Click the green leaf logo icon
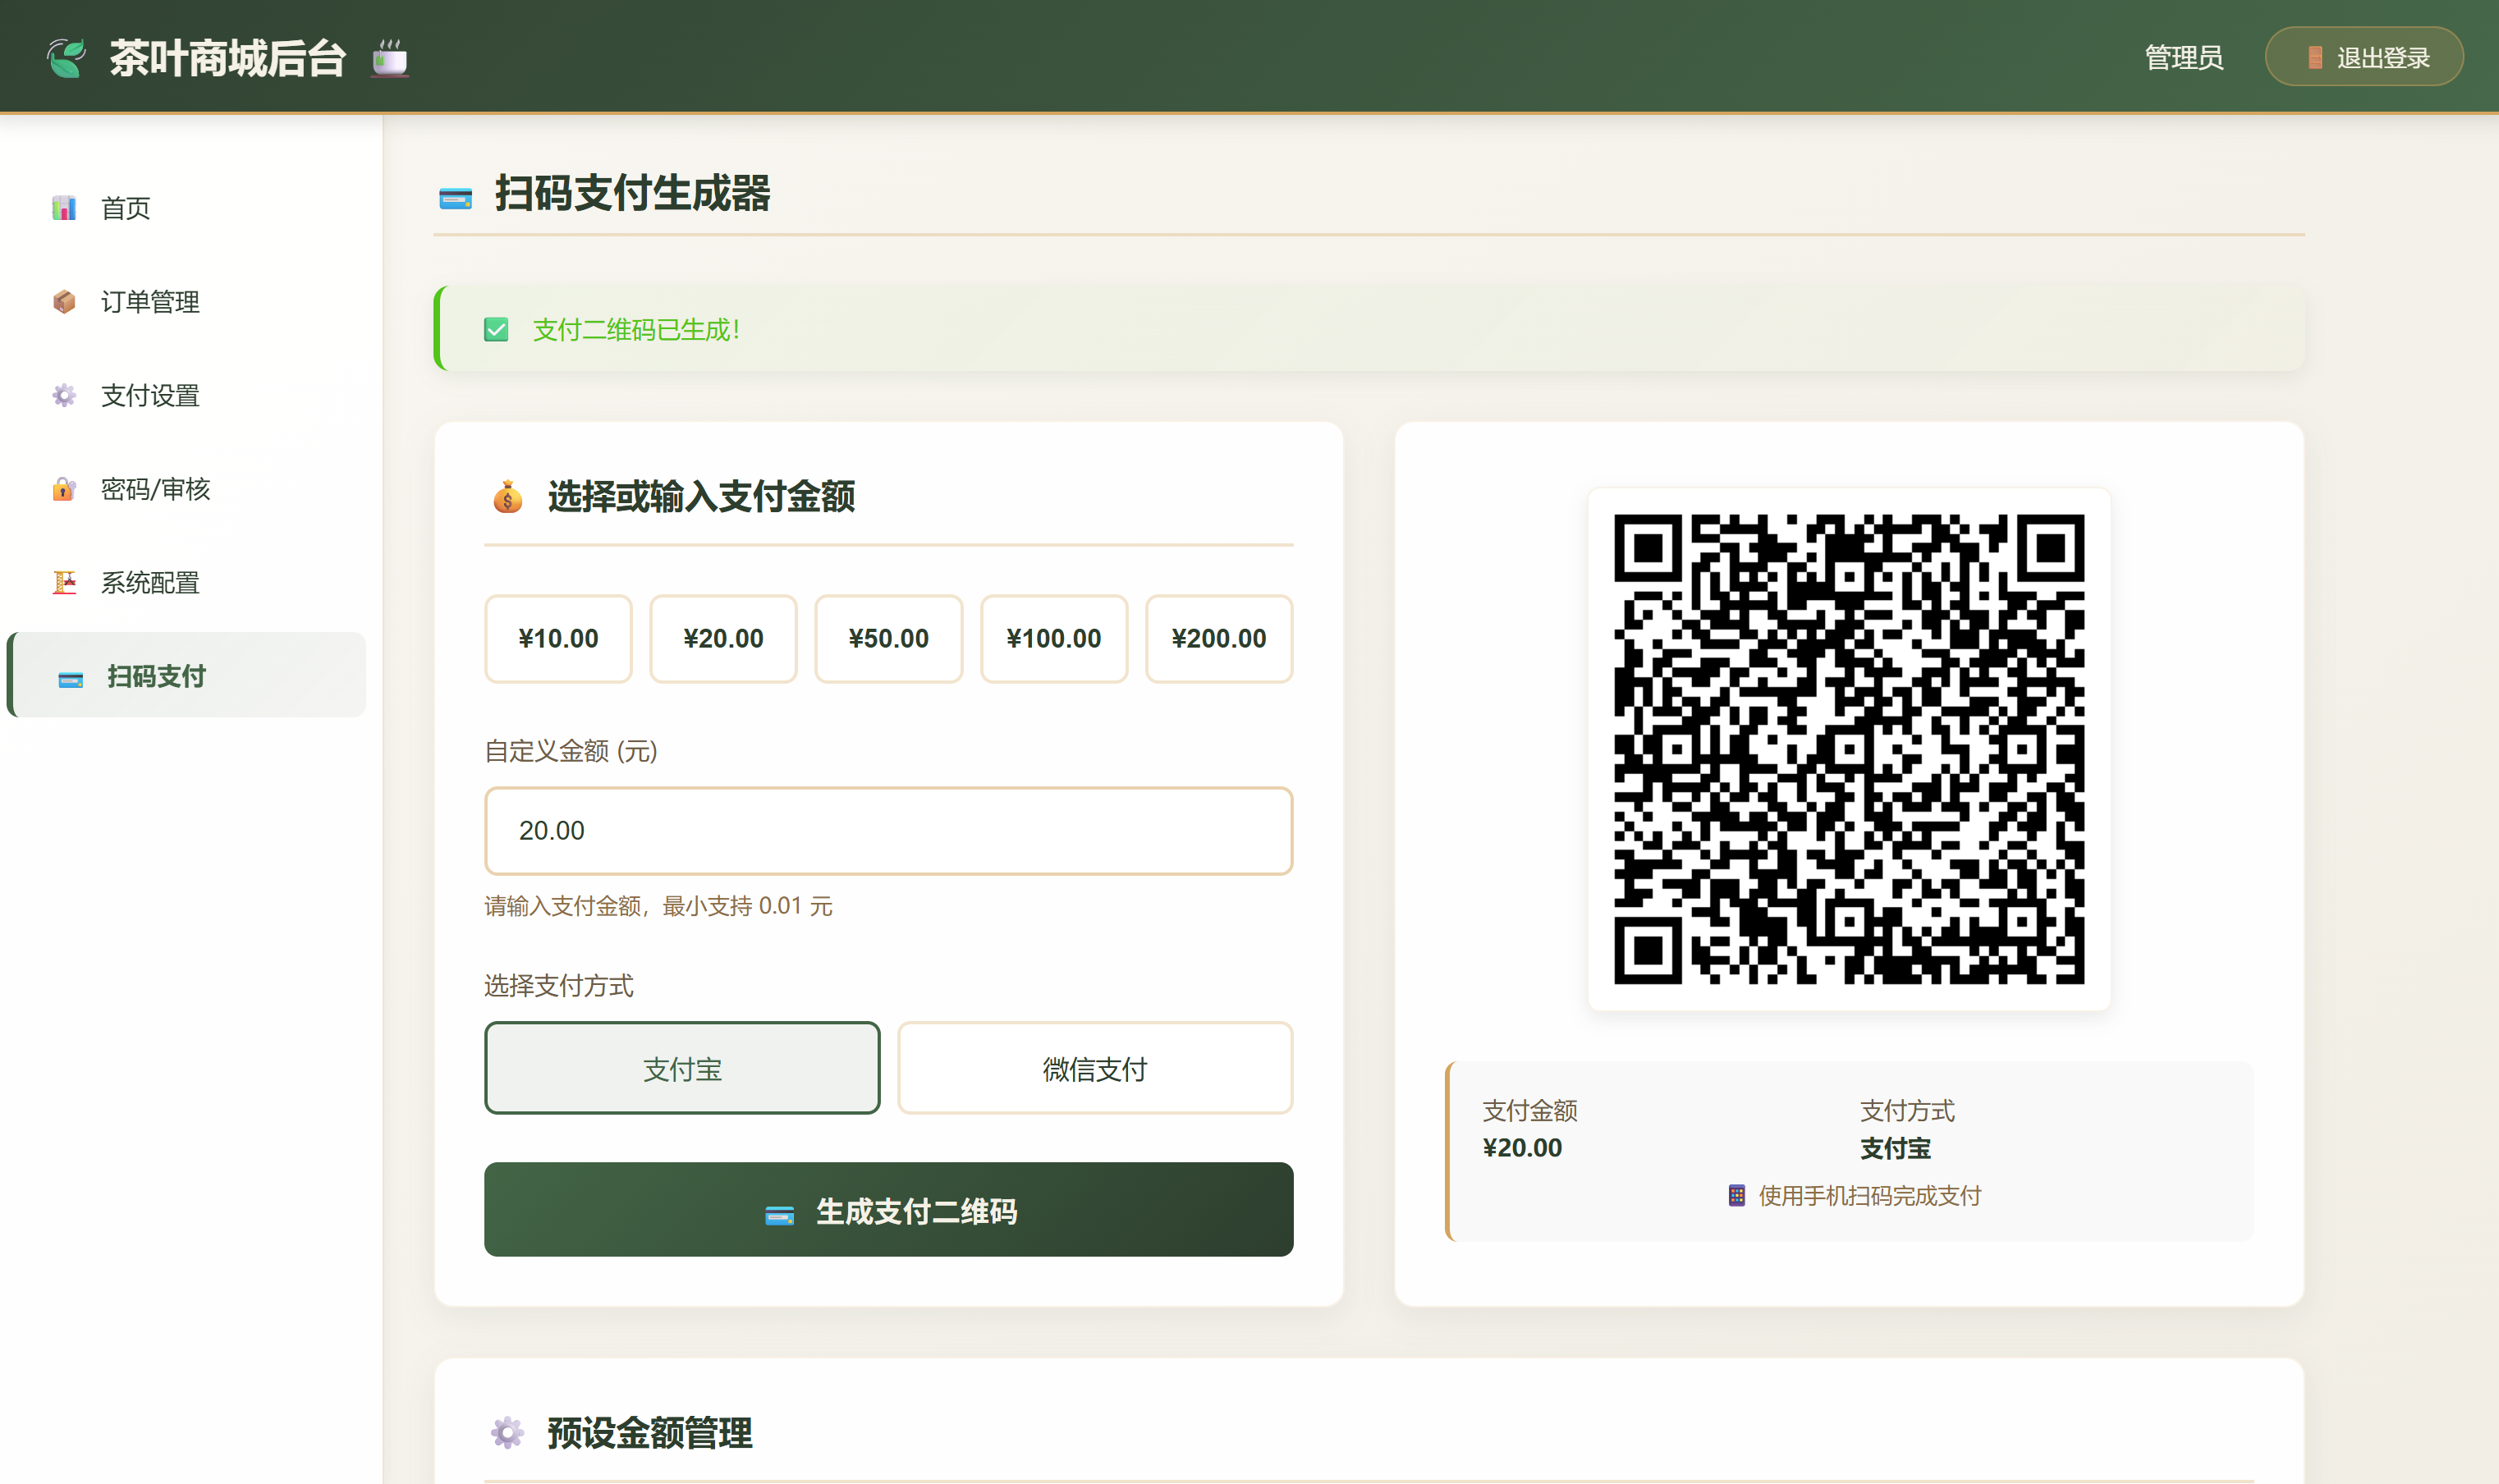Image resolution: width=2499 pixels, height=1484 pixels. pos(66,58)
